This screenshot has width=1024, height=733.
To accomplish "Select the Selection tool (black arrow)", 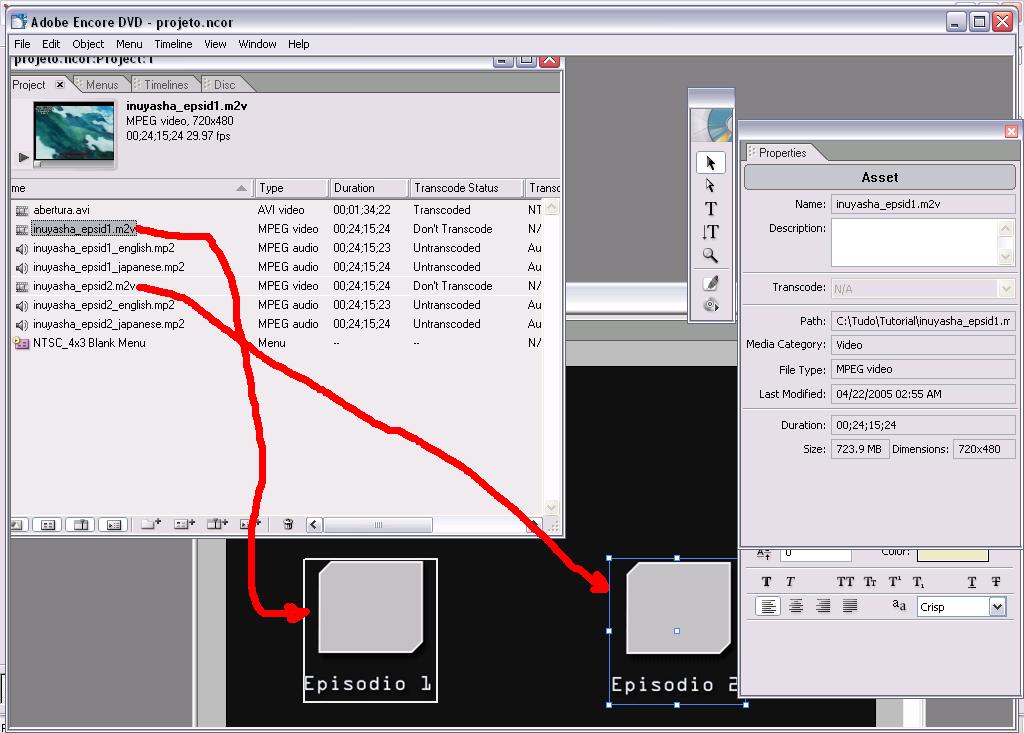I will pos(711,163).
